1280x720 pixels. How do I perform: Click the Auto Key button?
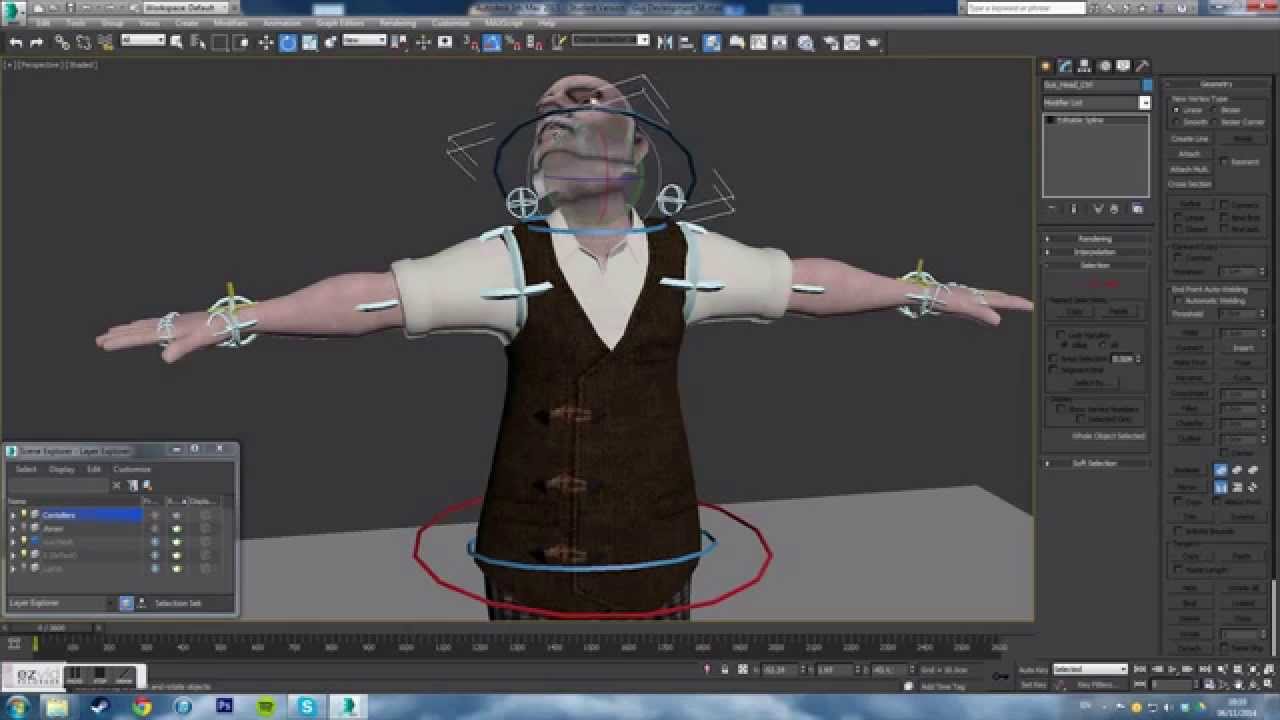pyautogui.click(x=1034, y=670)
